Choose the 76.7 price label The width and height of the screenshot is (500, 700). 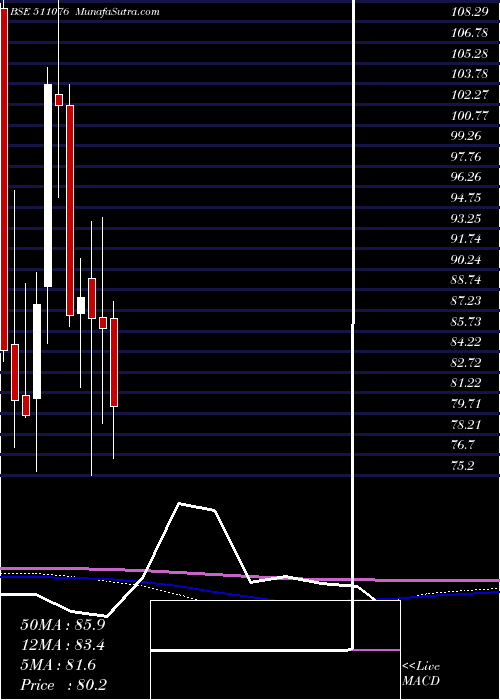pos(463,445)
